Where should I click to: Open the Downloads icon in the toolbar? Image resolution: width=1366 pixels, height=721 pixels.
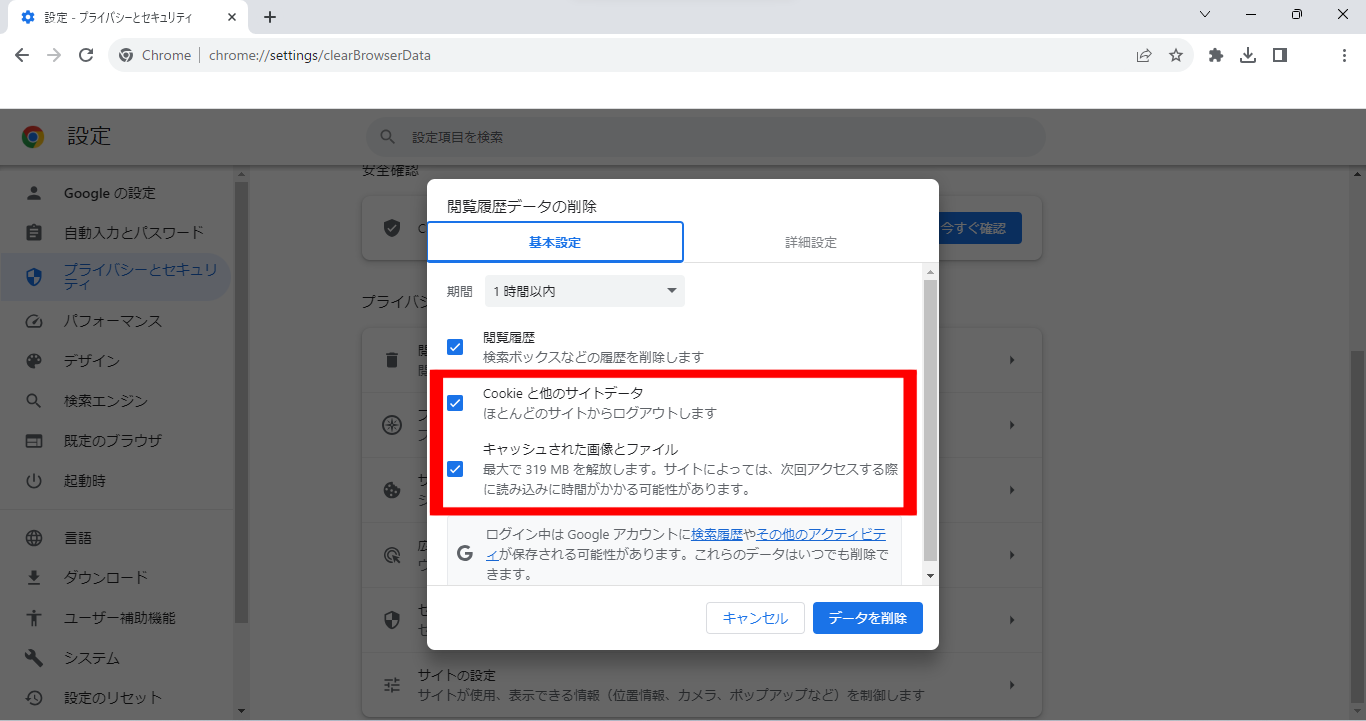(1247, 55)
